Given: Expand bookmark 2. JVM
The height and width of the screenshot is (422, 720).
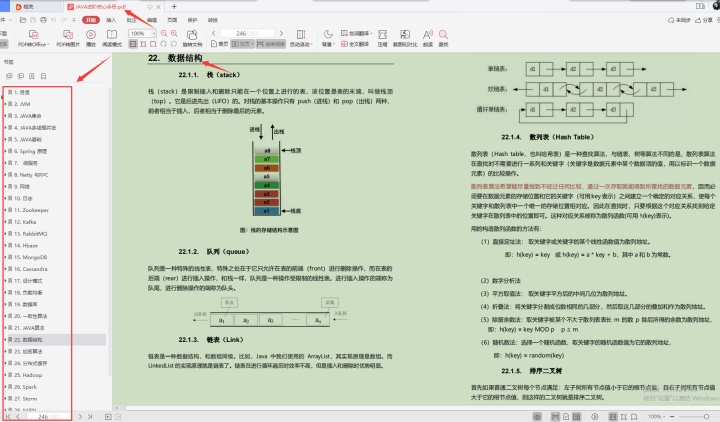Looking at the screenshot, I should coord(5,104).
